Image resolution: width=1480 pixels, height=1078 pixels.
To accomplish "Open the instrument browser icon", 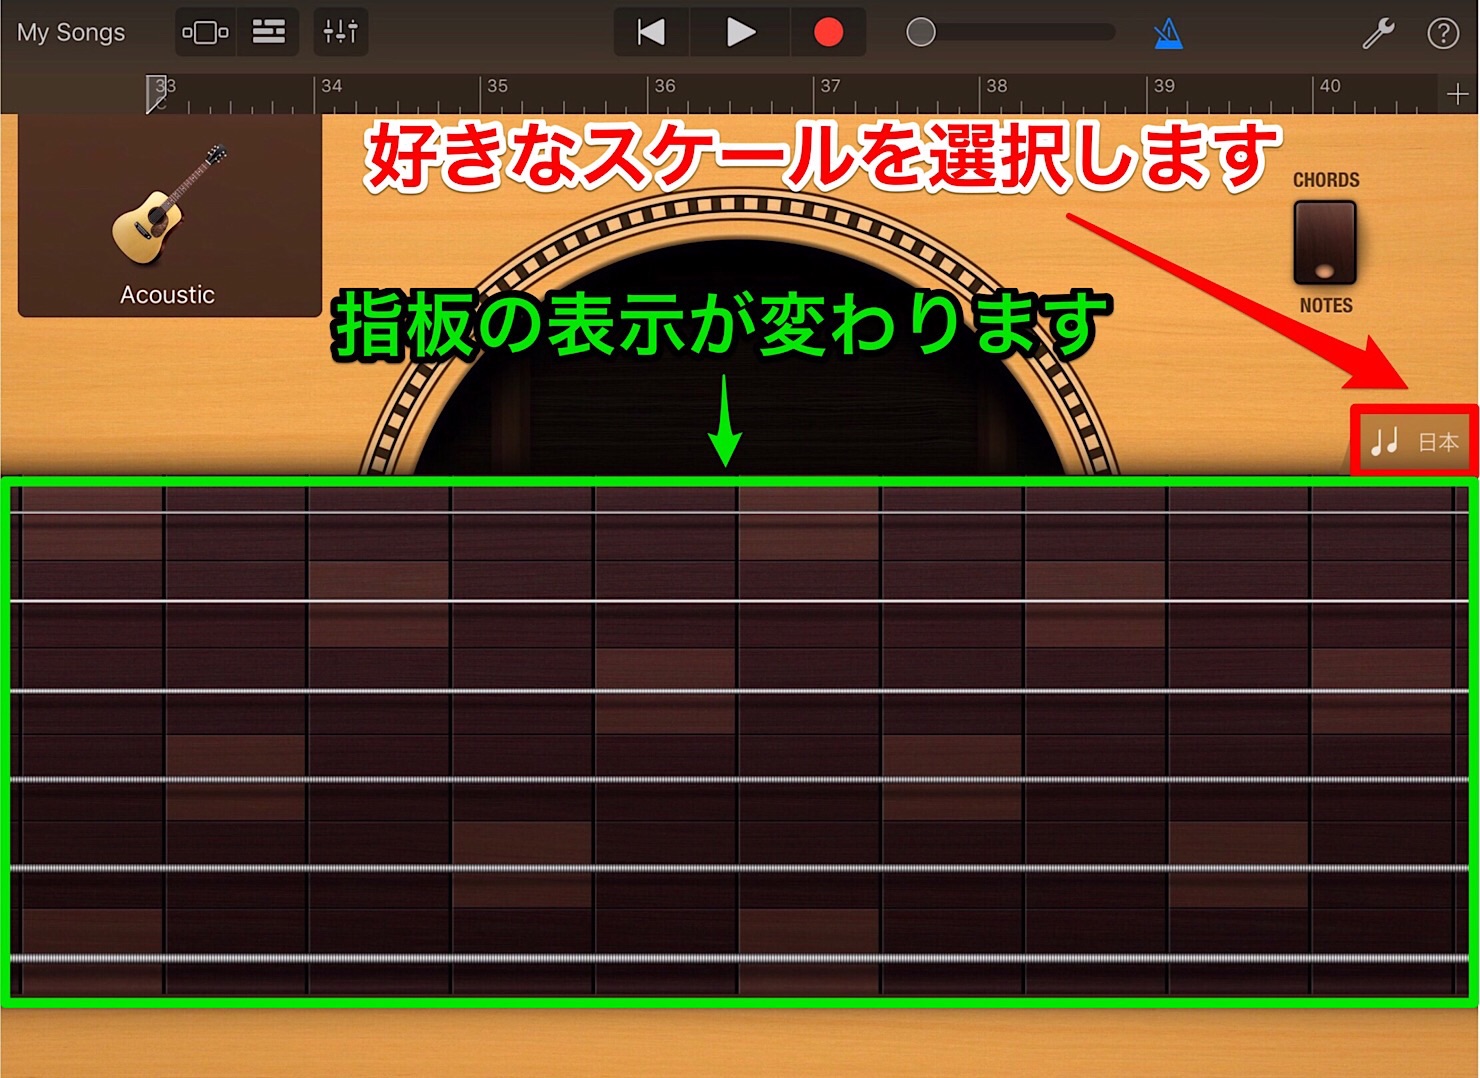I will pyautogui.click(x=205, y=32).
